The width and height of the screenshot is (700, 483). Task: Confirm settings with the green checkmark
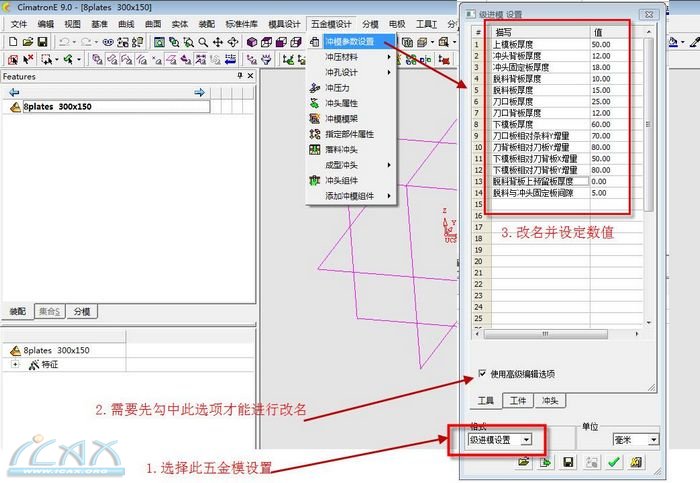point(614,462)
